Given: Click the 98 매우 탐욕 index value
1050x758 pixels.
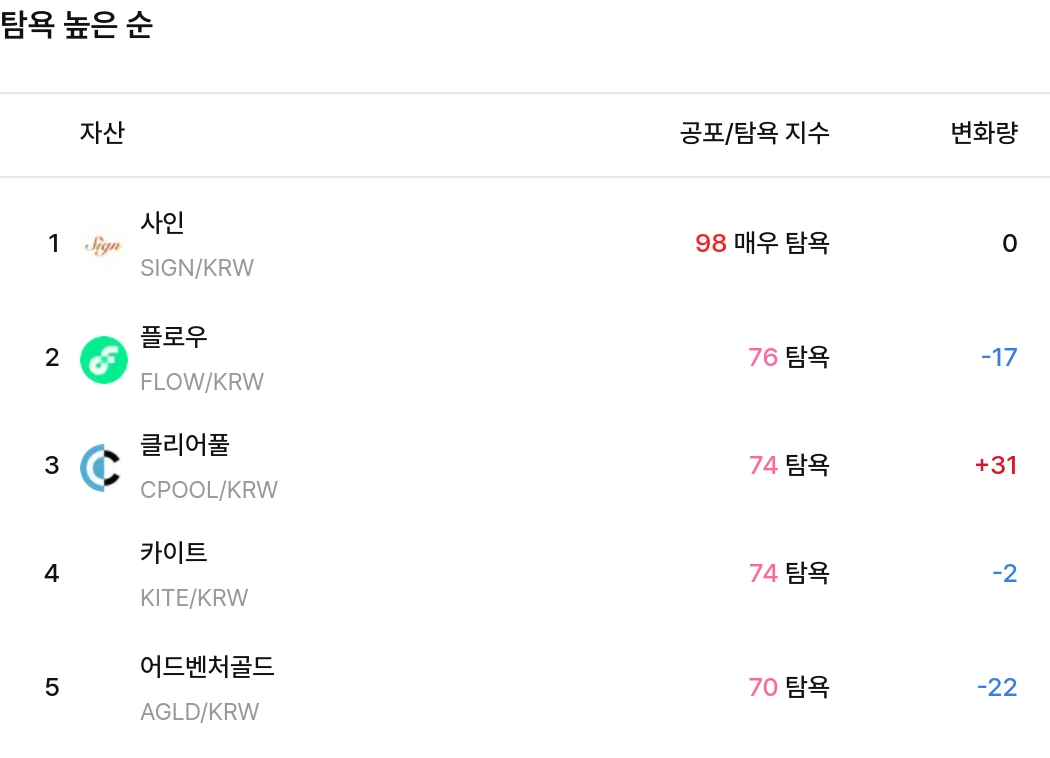Looking at the screenshot, I should pos(763,243).
